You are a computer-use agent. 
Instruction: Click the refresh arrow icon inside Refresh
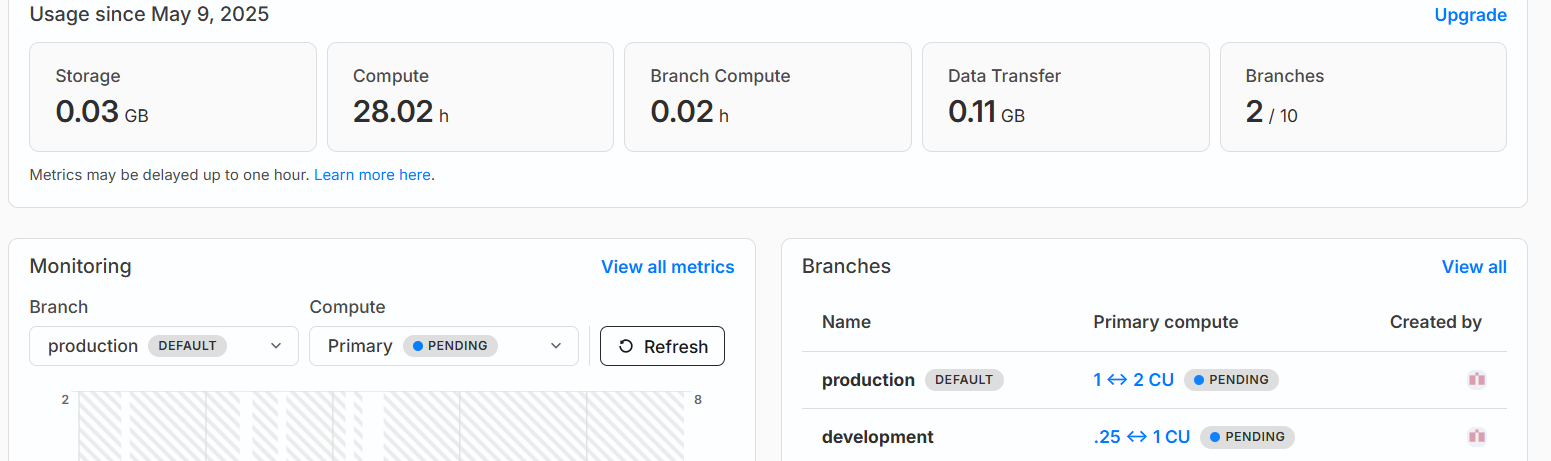(626, 346)
